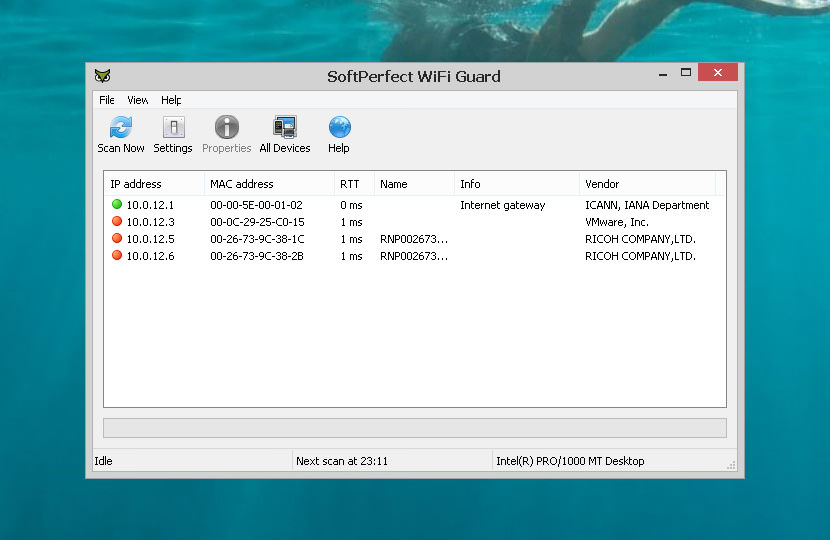
Task: Click the Scan Now refresh icon
Action: 121,128
